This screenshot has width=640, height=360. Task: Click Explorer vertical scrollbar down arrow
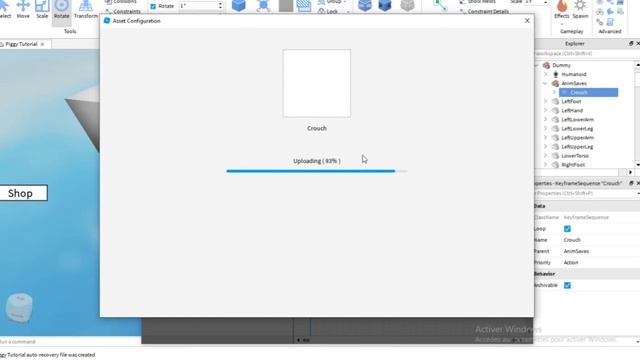coord(637,164)
